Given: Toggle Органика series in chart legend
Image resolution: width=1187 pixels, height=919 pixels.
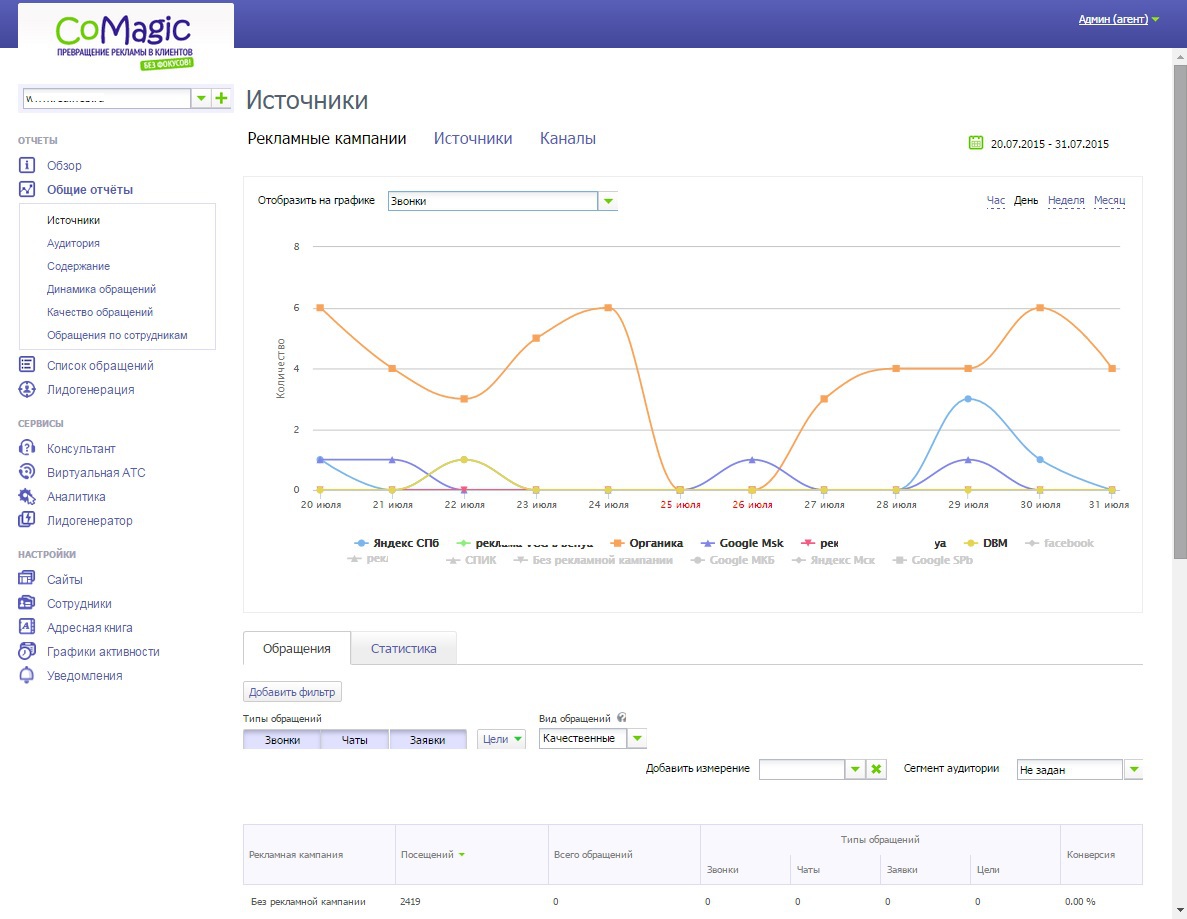Looking at the screenshot, I should [647, 543].
